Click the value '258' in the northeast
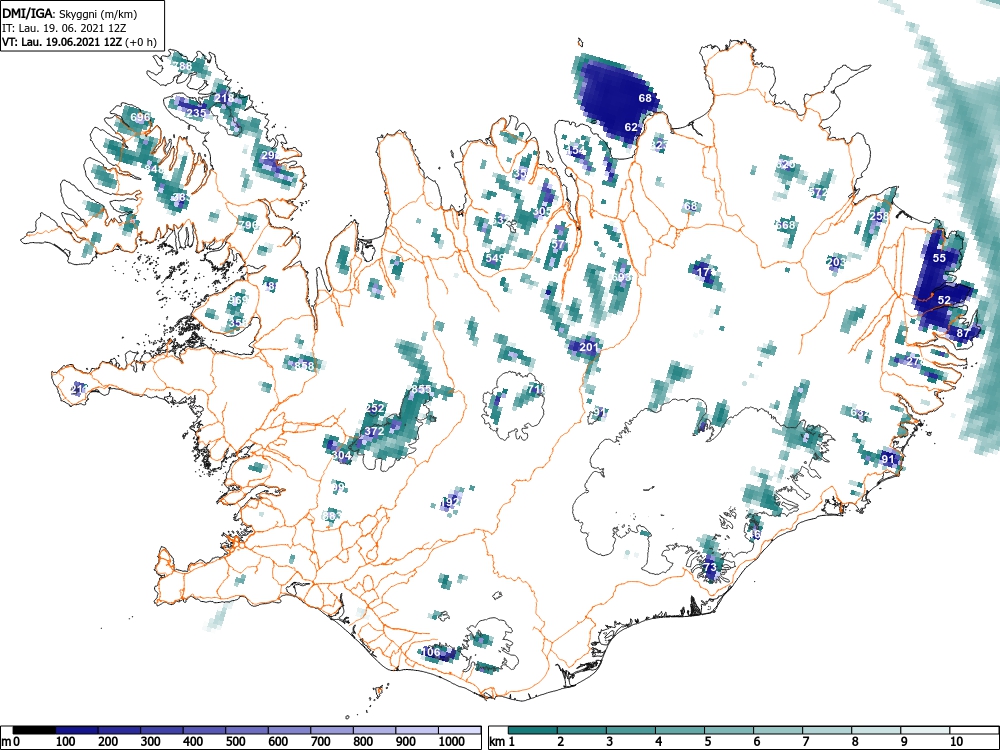The image size is (1000, 750). (x=879, y=216)
